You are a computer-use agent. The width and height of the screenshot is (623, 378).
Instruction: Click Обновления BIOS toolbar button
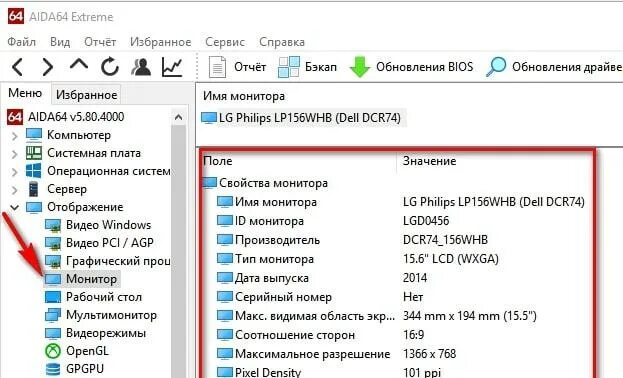pos(411,67)
